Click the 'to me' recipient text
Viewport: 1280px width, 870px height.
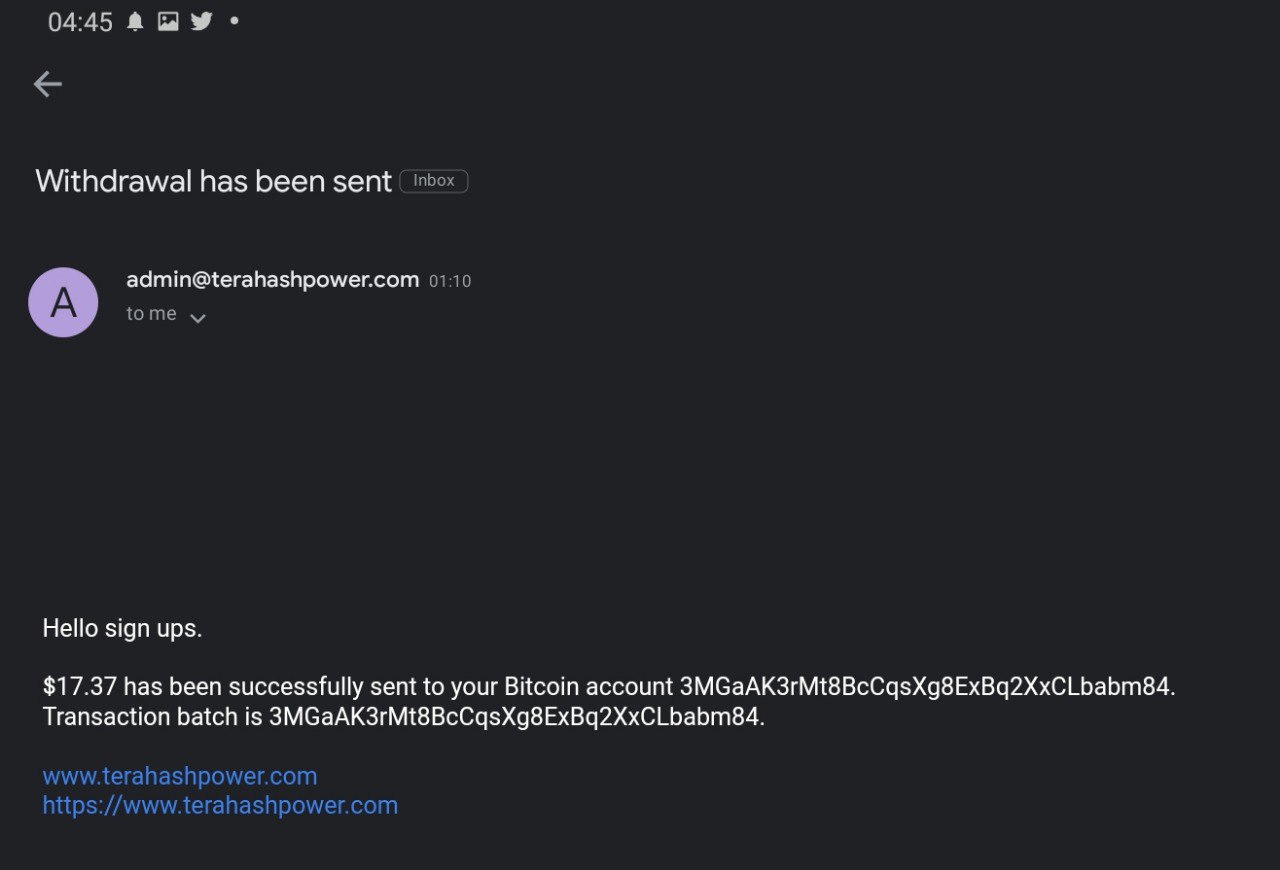click(151, 314)
